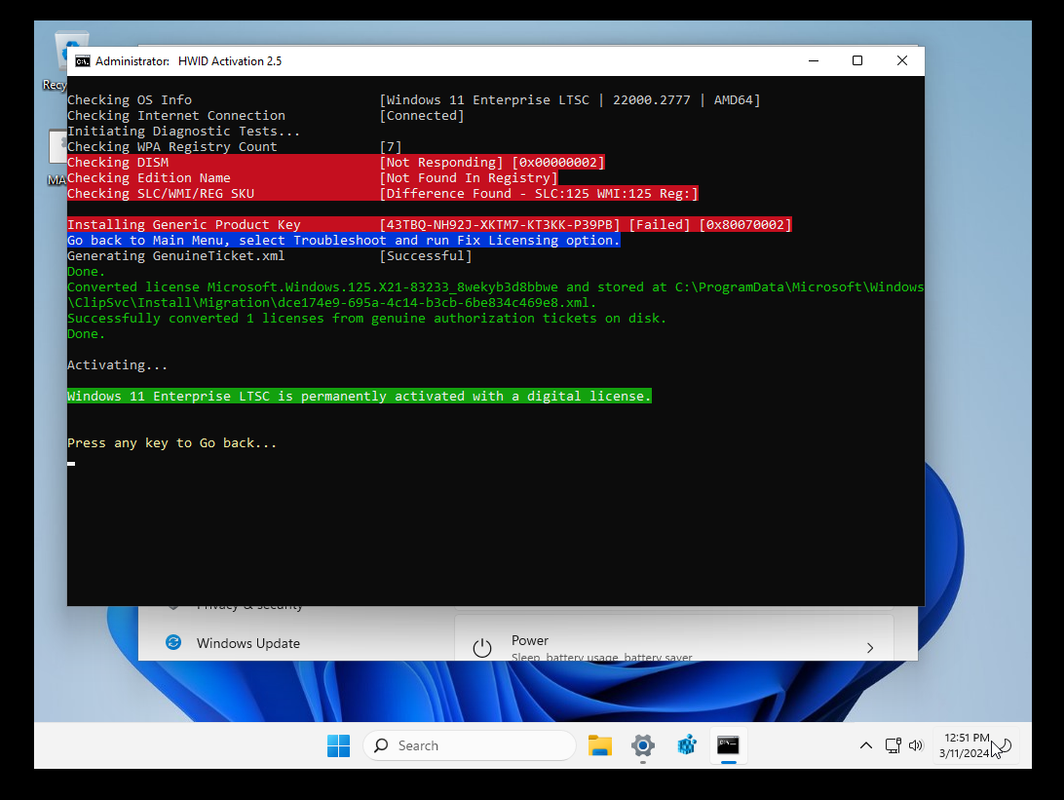Viewport: 1064px width, 800px height.
Task: Open the Settings gear on the taskbar
Action: click(x=643, y=746)
